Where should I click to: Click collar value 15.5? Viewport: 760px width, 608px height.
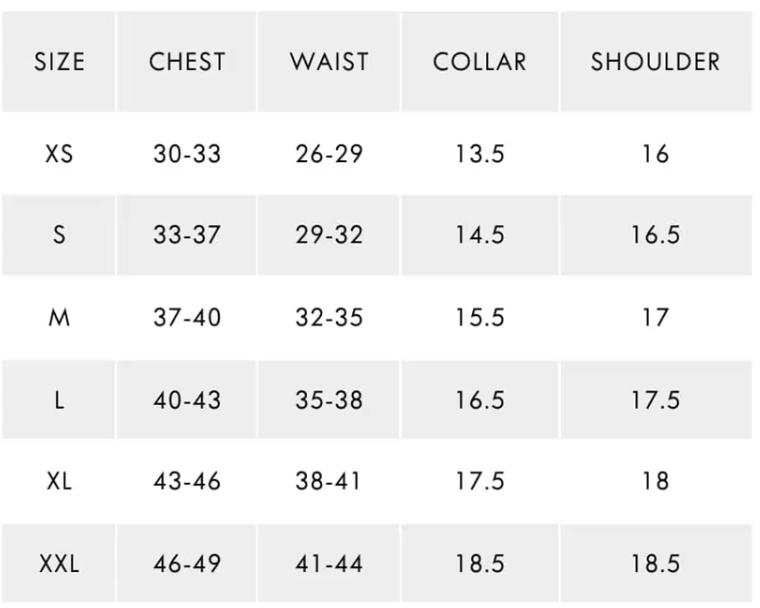[479, 317]
